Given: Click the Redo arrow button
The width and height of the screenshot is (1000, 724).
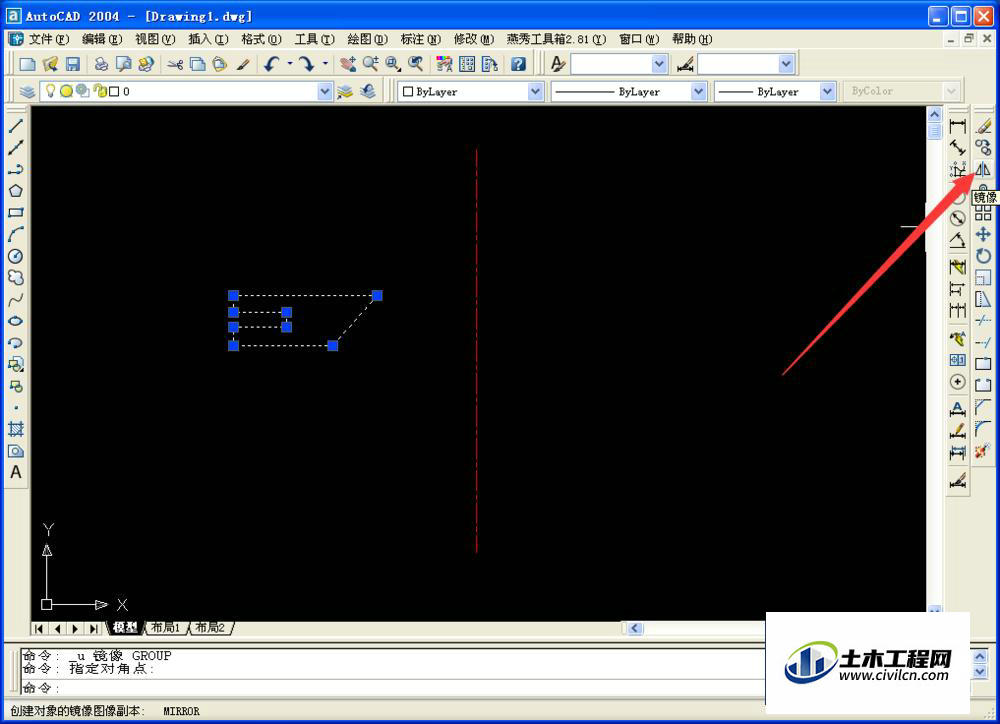Looking at the screenshot, I should [x=307, y=64].
